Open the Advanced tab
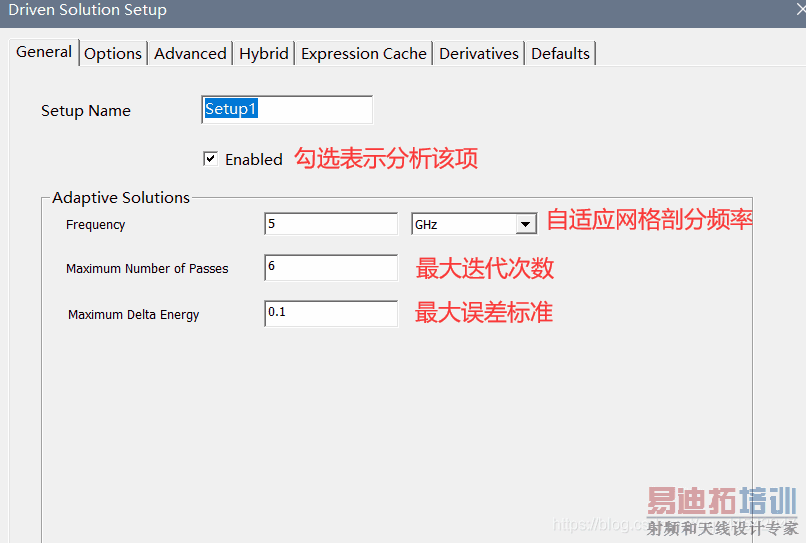 click(x=190, y=53)
